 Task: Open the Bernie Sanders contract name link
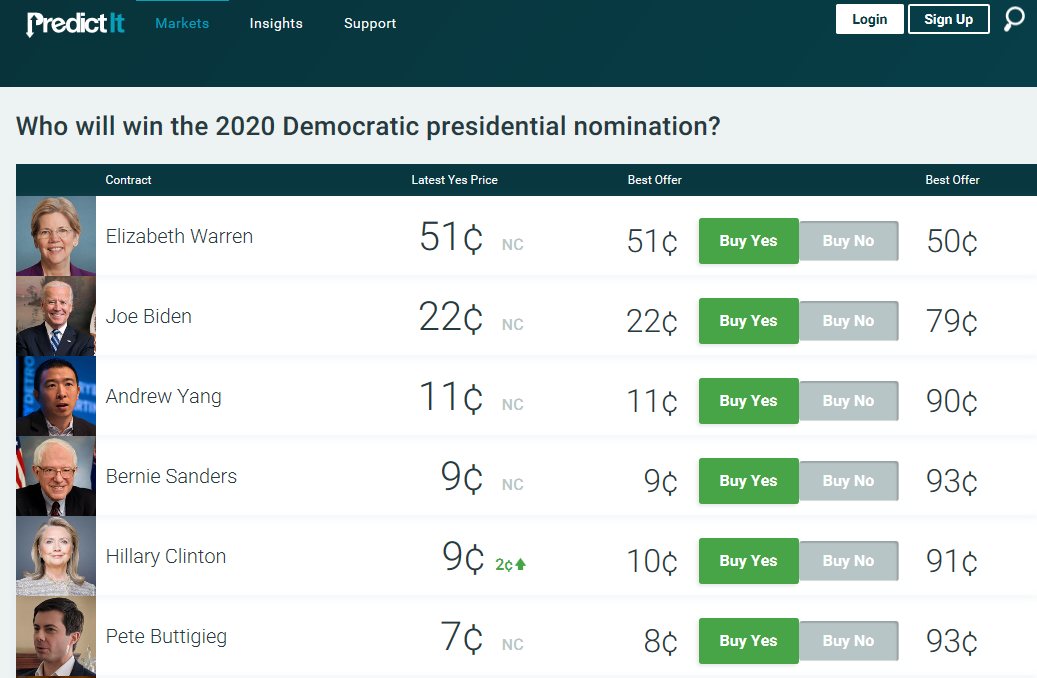click(x=171, y=476)
